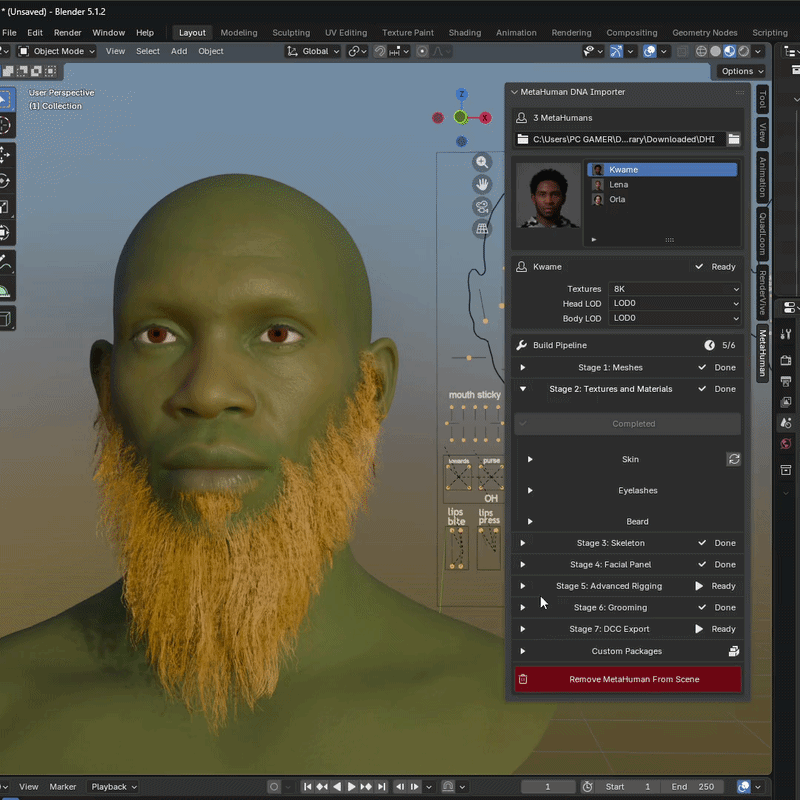Click the pan view hand icon
Screen dimensions: 800x800
pyautogui.click(x=482, y=184)
